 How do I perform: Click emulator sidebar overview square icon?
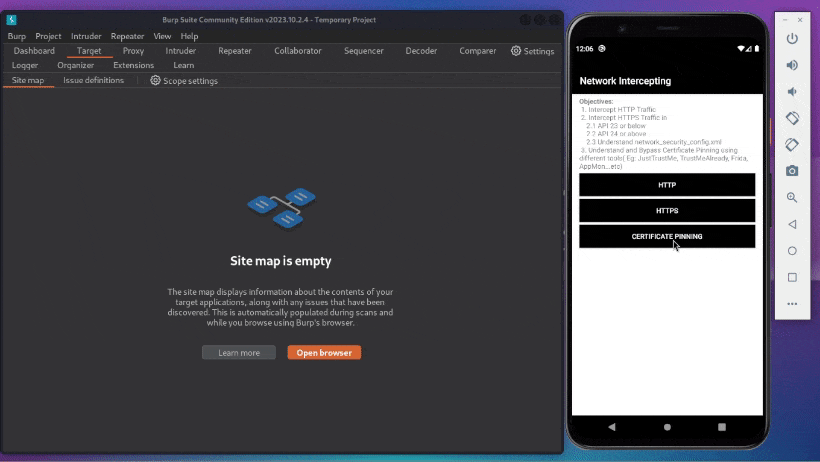pyautogui.click(x=792, y=277)
